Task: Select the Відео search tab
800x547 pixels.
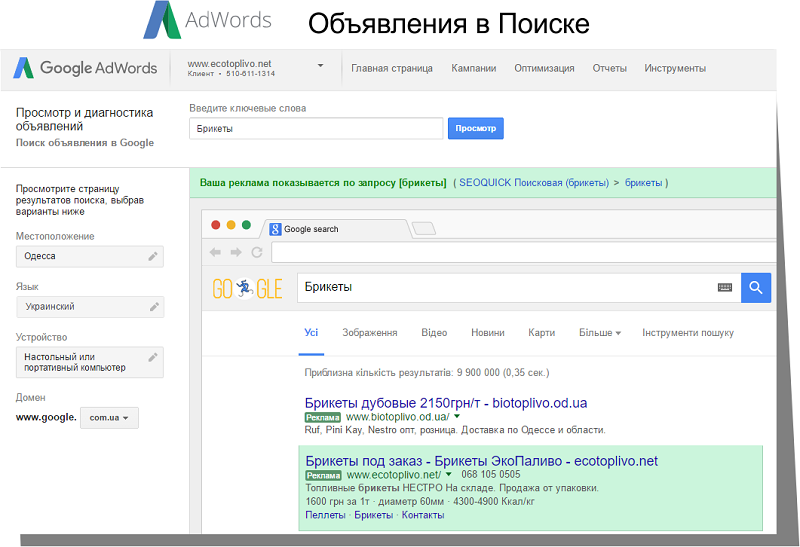Action: tap(434, 333)
